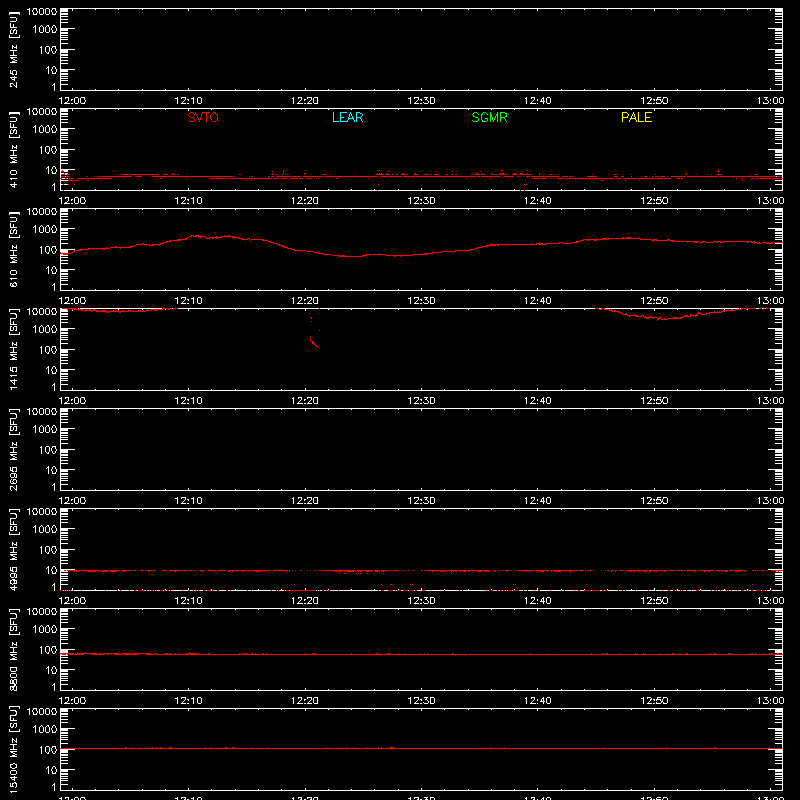Click 12:40 tick label under the 2695 MHz panel
This screenshot has height=800, width=800.
click(x=538, y=501)
